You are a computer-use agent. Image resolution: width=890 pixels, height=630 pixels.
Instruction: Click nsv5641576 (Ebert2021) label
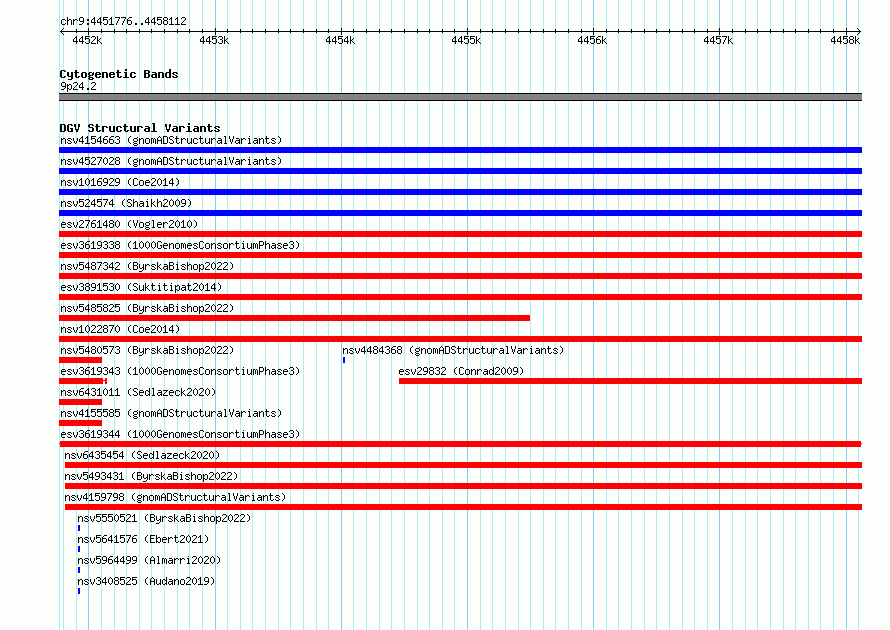click(143, 539)
